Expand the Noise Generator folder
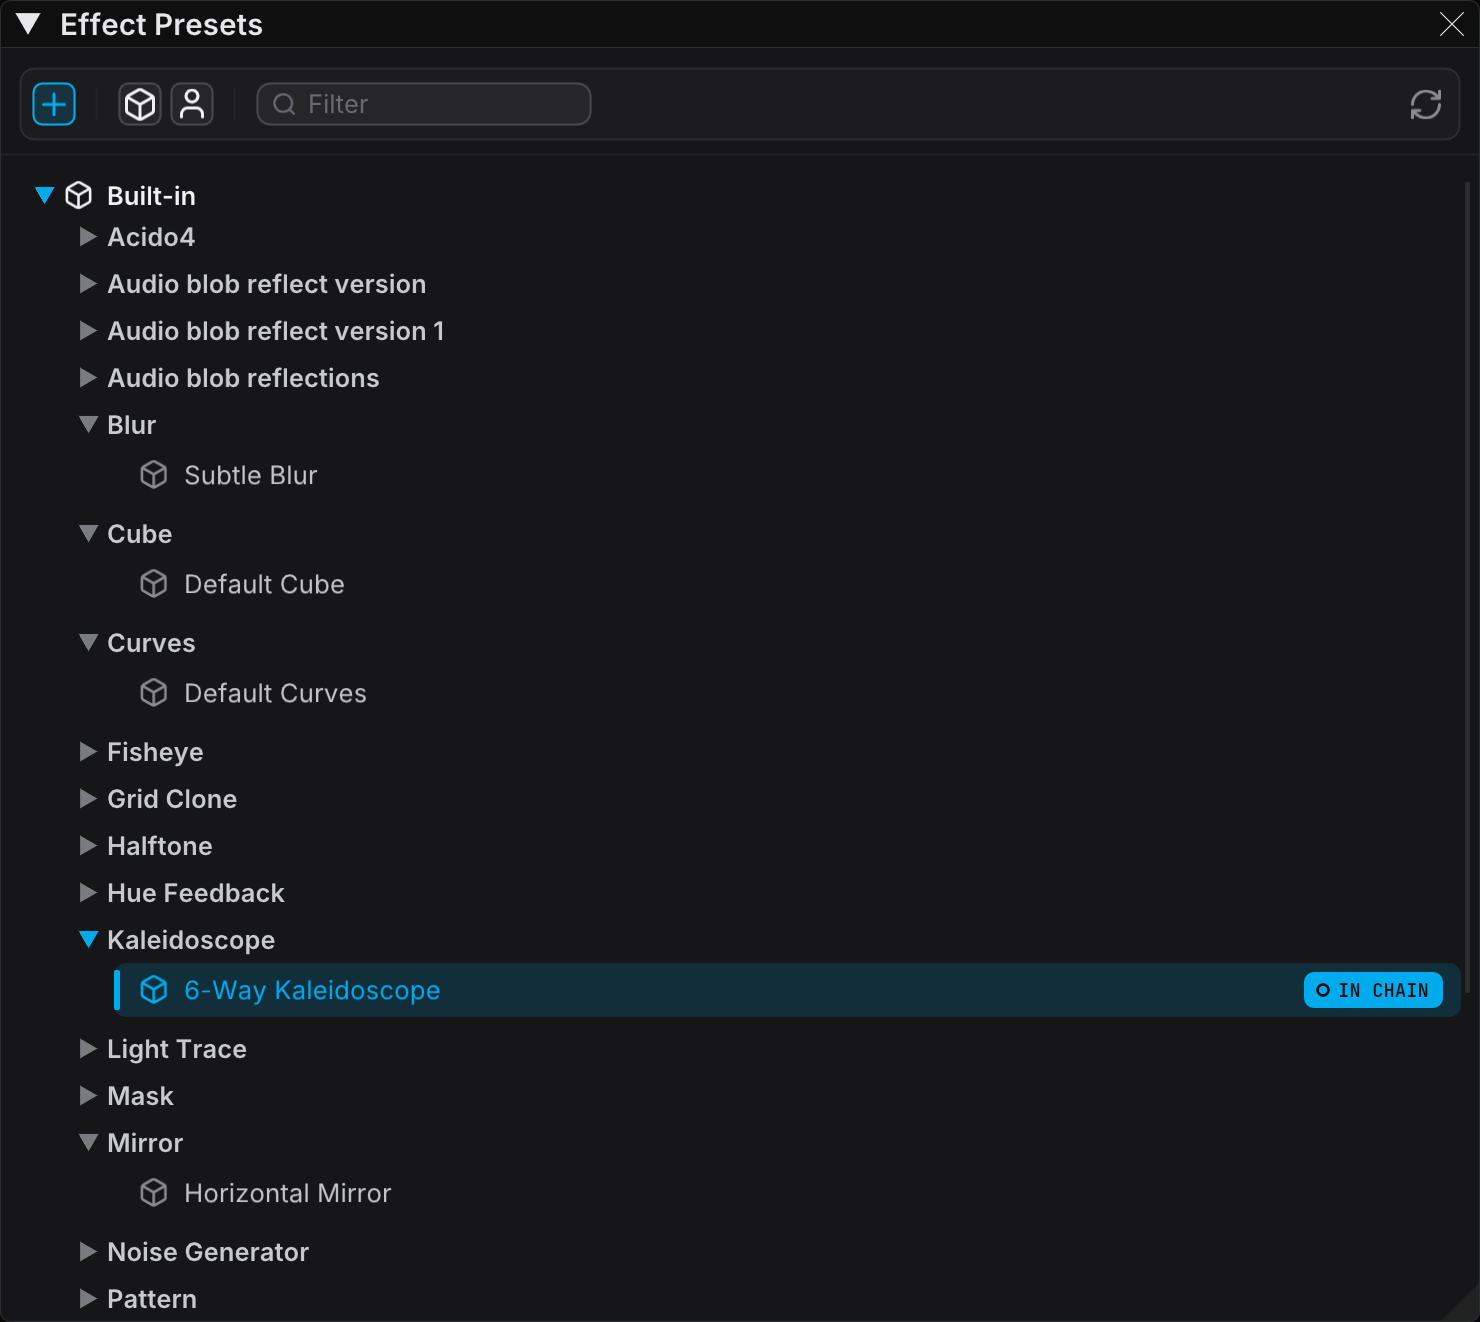This screenshot has width=1480, height=1322. click(x=88, y=1252)
